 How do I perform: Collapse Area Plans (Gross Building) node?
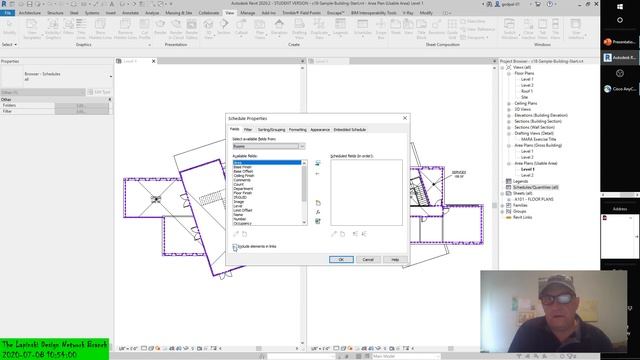click(509, 145)
